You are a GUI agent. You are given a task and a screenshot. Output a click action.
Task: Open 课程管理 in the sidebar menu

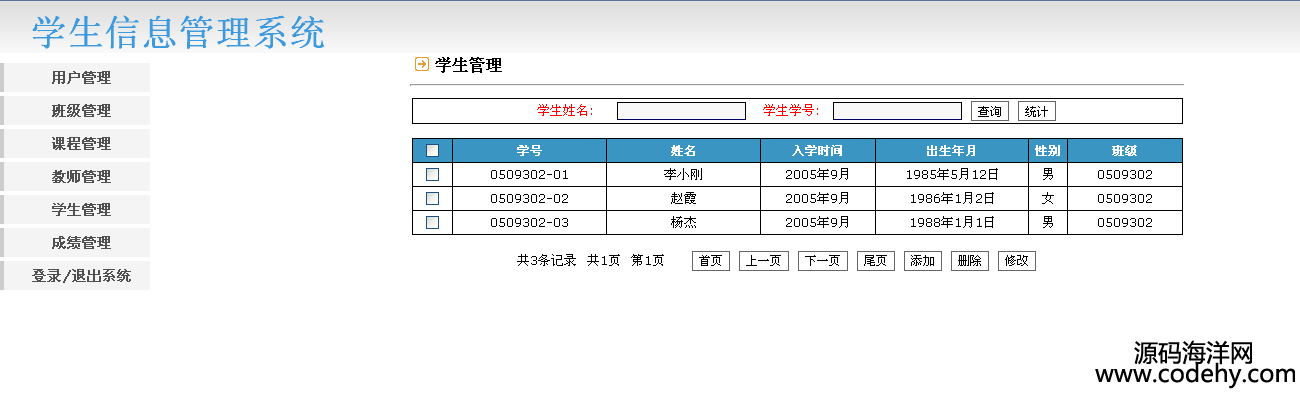pyautogui.click(x=76, y=143)
